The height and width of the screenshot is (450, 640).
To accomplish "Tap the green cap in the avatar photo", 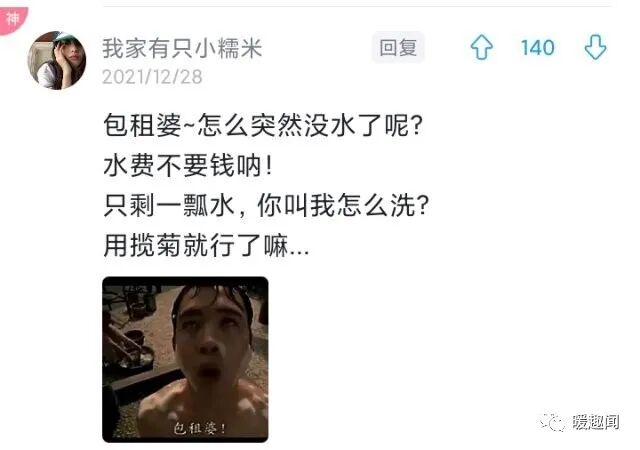I will 65,37.
